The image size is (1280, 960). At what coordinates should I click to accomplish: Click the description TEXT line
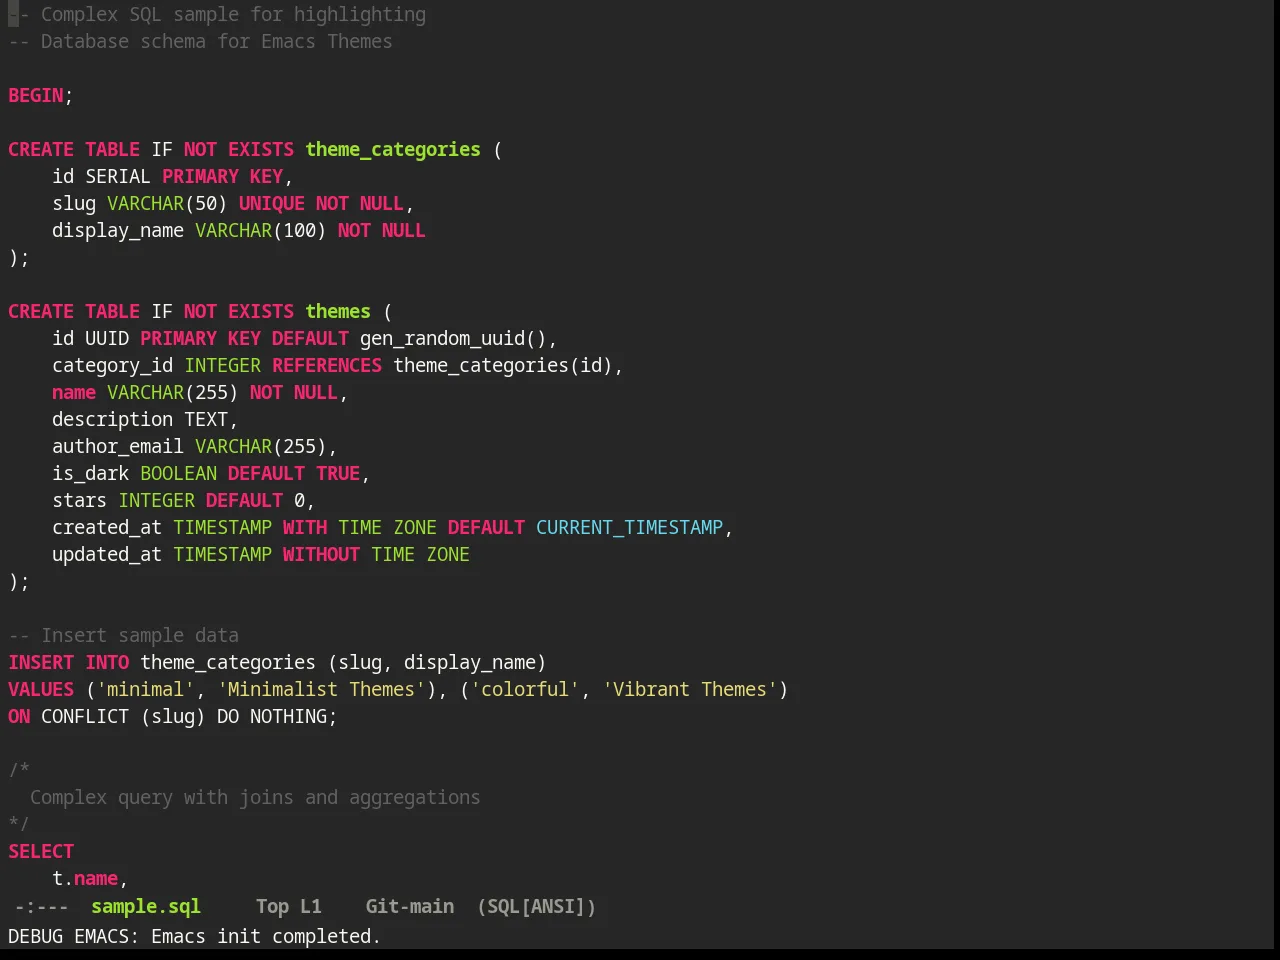click(145, 420)
